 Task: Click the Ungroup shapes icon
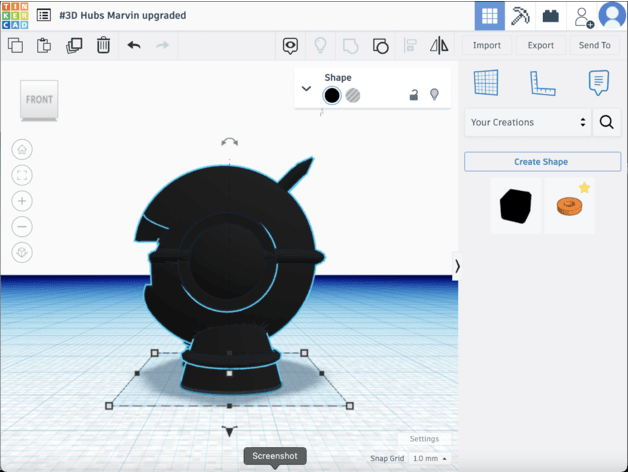380,46
